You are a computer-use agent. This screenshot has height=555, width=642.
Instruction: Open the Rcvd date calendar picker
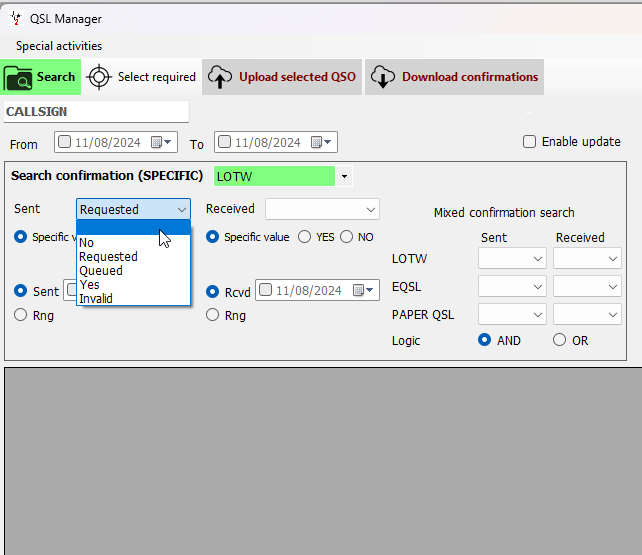point(363,290)
